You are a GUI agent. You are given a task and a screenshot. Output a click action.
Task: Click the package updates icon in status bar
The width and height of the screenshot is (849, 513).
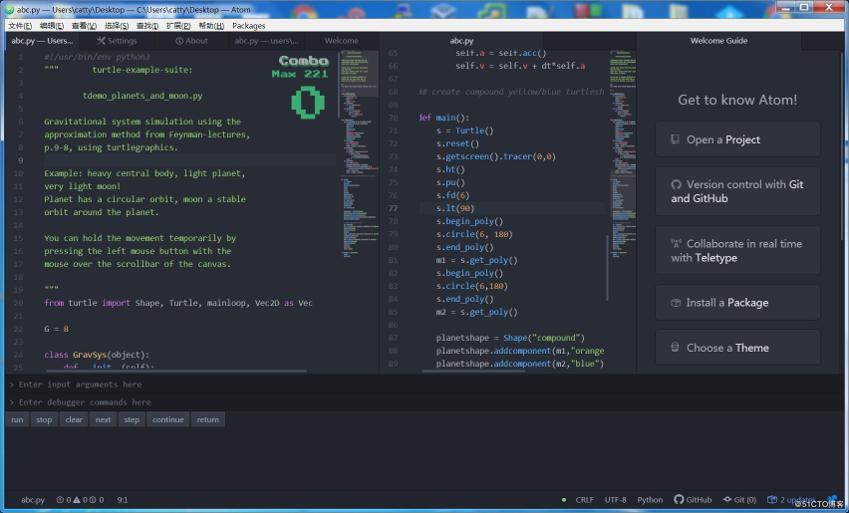(x=772, y=499)
